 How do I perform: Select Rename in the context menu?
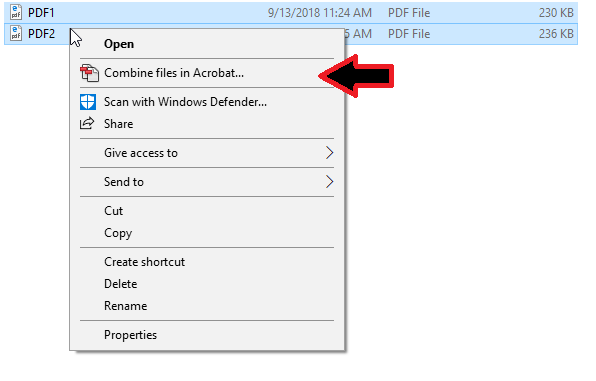click(125, 306)
